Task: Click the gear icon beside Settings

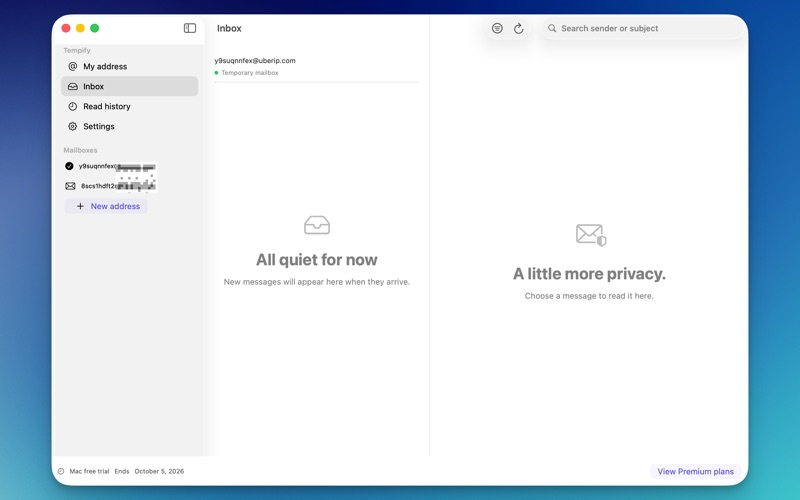Action: pos(73,126)
